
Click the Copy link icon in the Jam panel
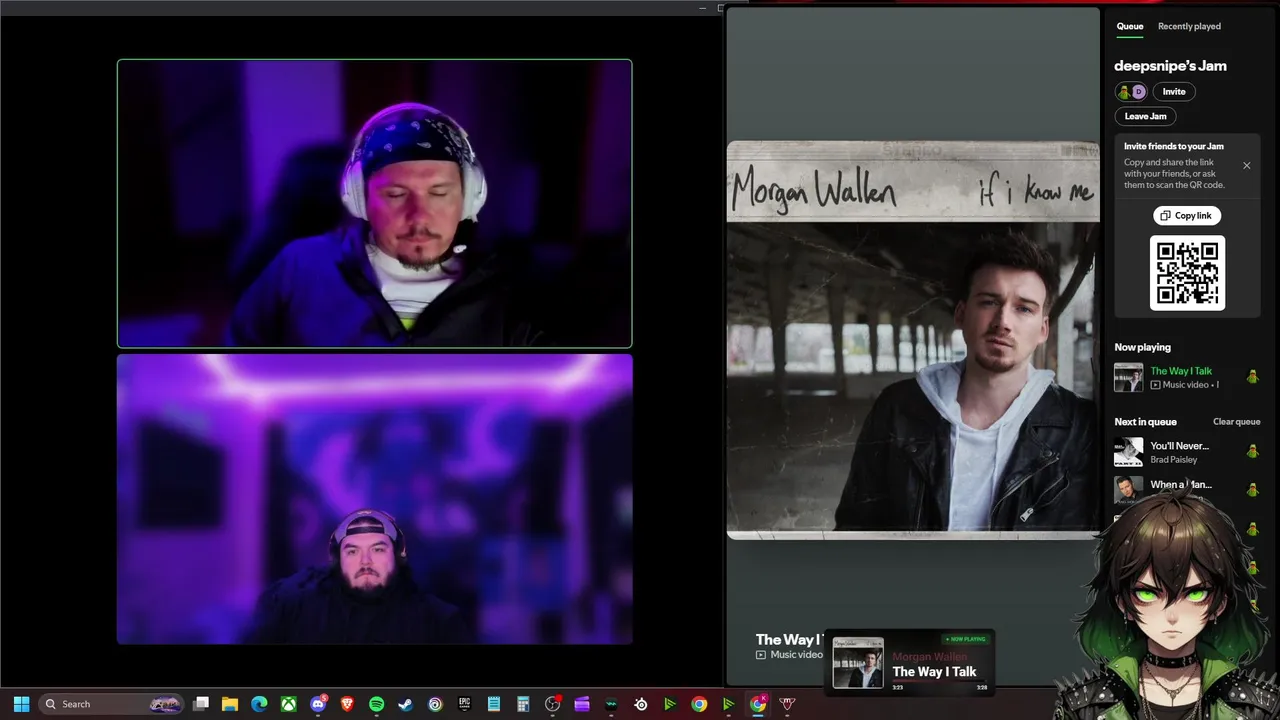pyautogui.click(x=1166, y=216)
